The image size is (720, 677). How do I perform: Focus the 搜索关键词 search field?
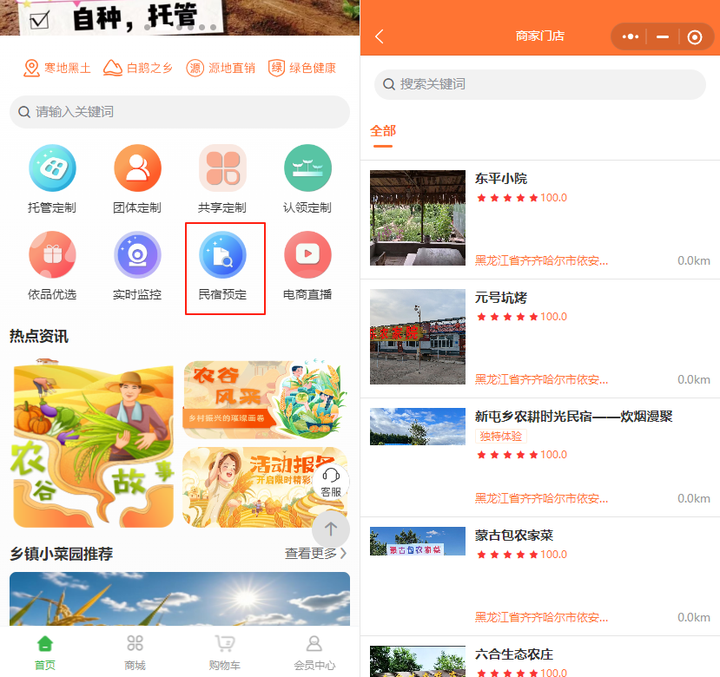coord(540,85)
